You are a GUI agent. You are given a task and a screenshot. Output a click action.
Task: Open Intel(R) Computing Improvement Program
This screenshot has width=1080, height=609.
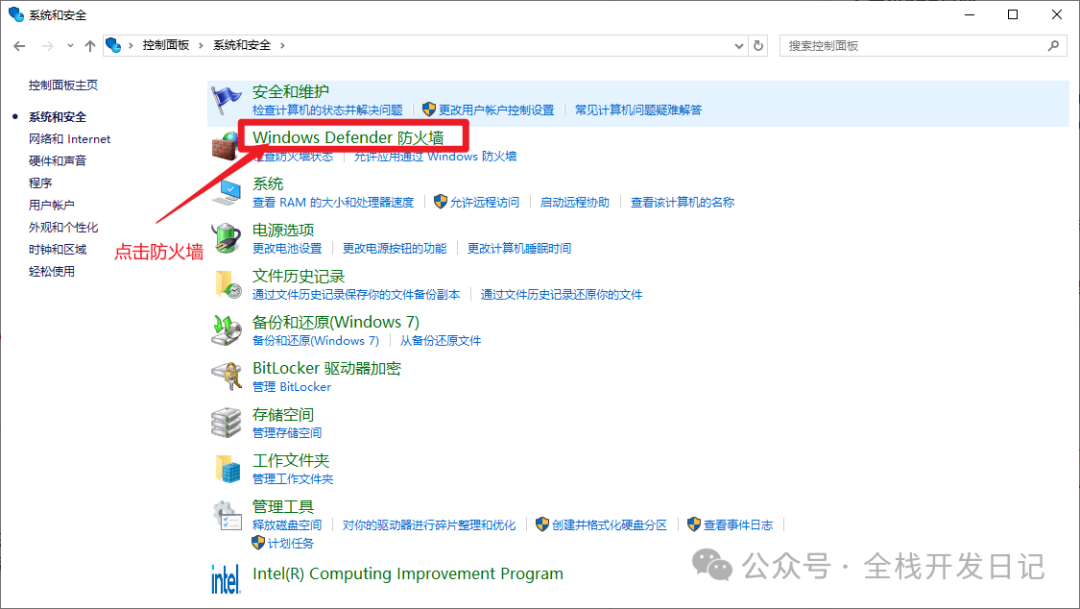408,574
